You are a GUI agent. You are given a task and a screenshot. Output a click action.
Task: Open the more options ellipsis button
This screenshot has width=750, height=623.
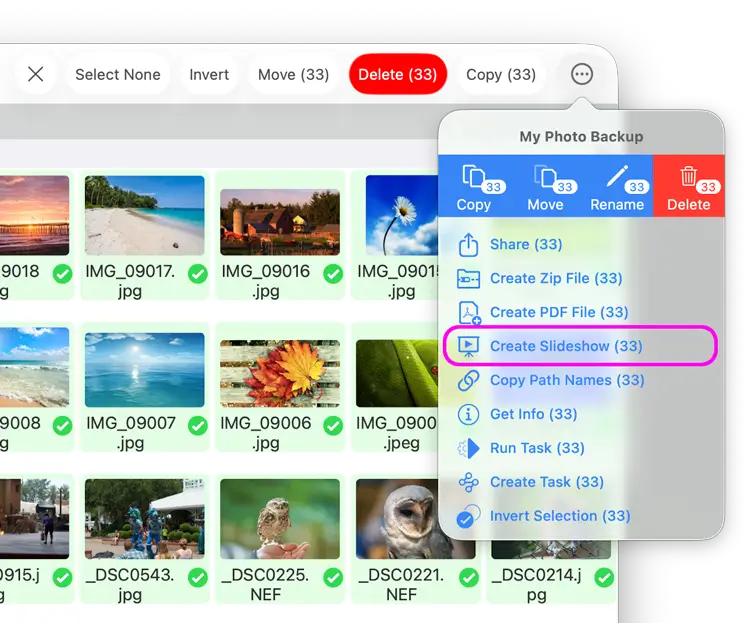pyautogui.click(x=582, y=75)
